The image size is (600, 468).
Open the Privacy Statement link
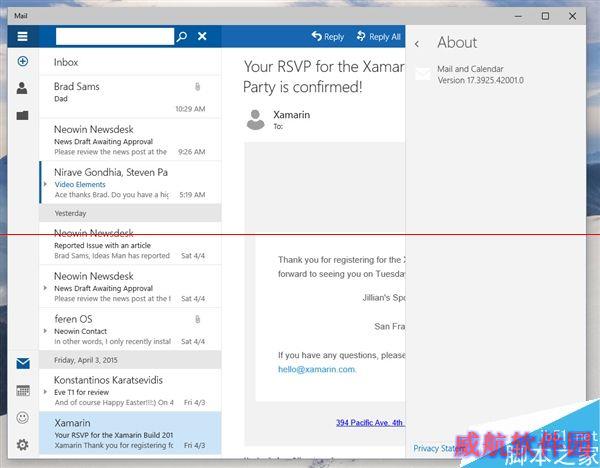coord(437,448)
